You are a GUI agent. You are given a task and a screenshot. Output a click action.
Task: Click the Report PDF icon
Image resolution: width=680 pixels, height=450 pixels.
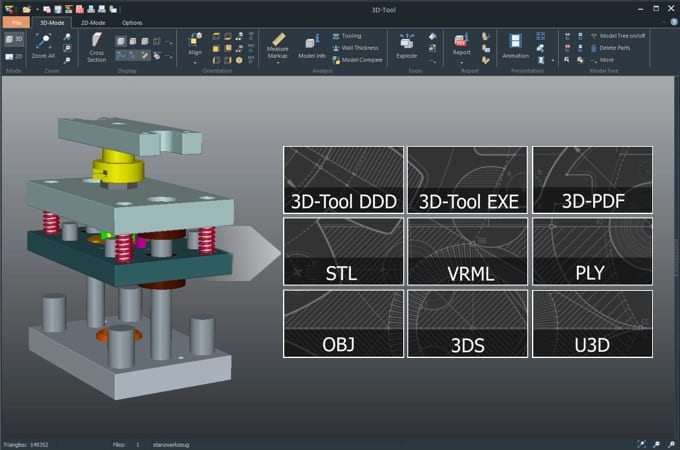point(461,44)
